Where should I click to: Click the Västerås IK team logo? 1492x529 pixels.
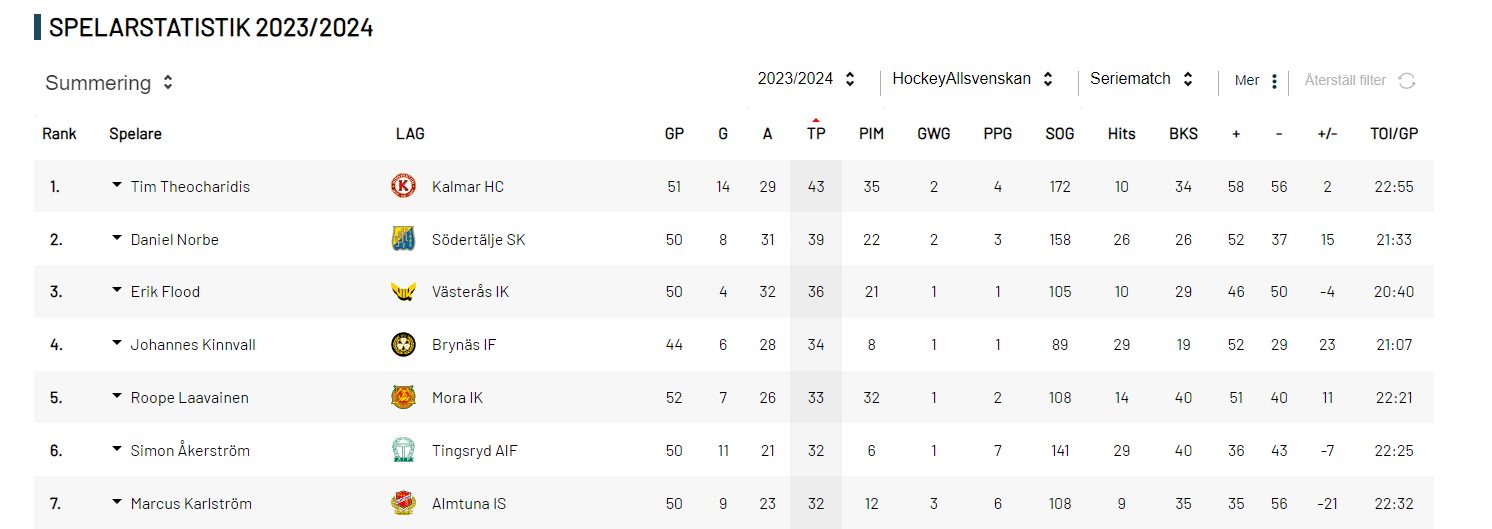point(403,292)
